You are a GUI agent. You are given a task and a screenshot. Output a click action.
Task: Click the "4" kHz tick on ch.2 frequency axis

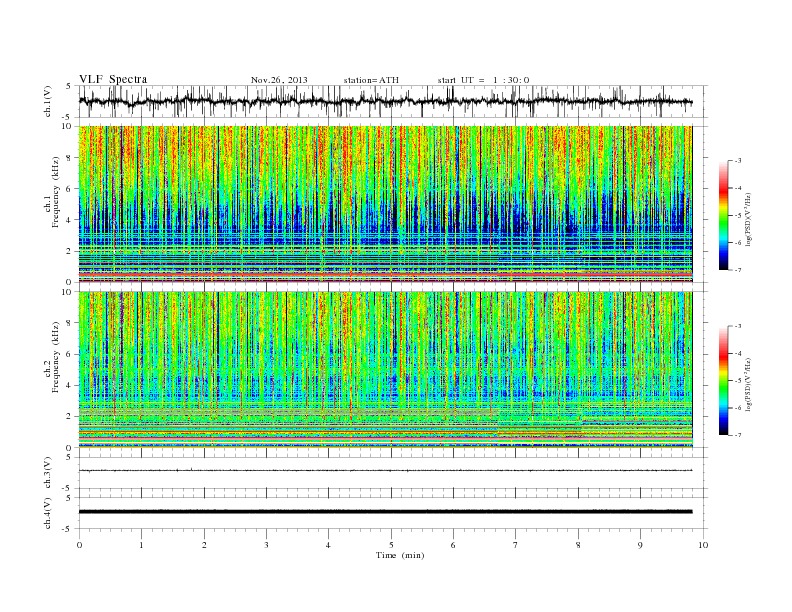70,385
